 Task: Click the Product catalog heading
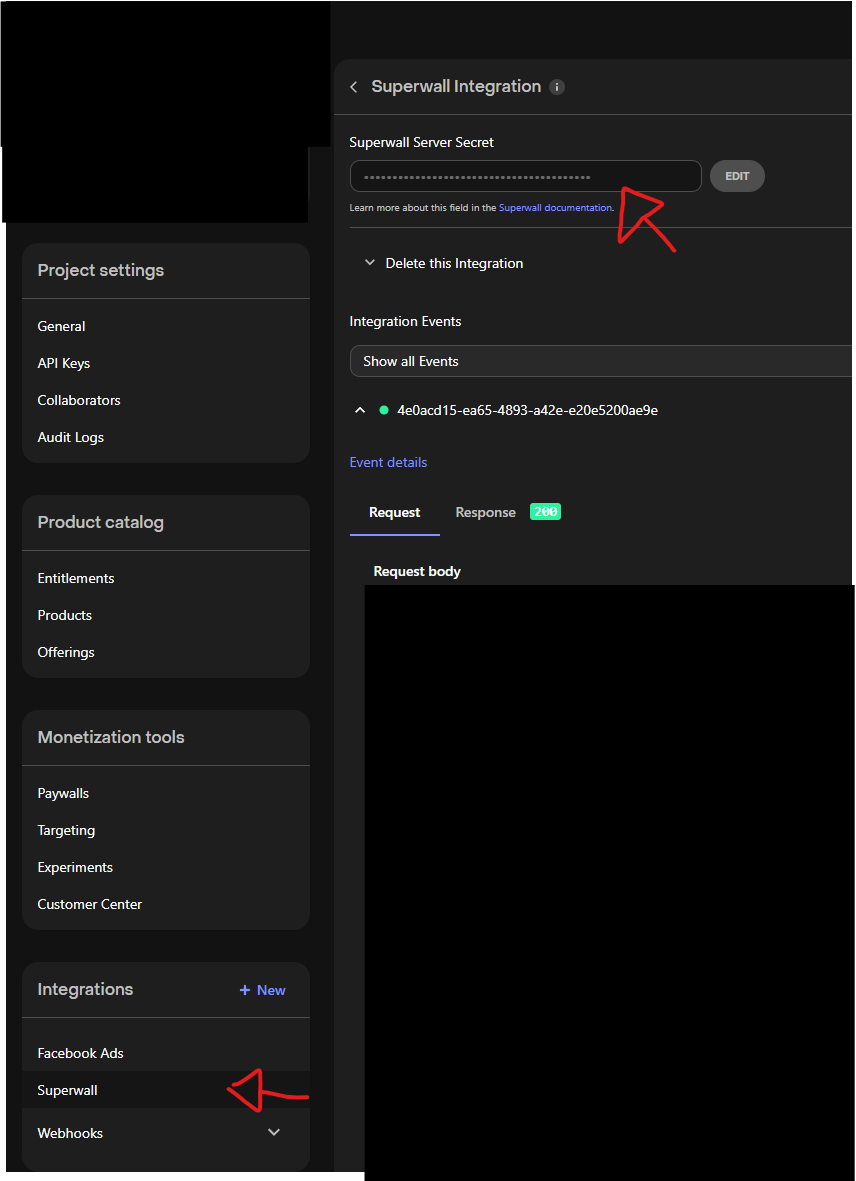tap(101, 523)
